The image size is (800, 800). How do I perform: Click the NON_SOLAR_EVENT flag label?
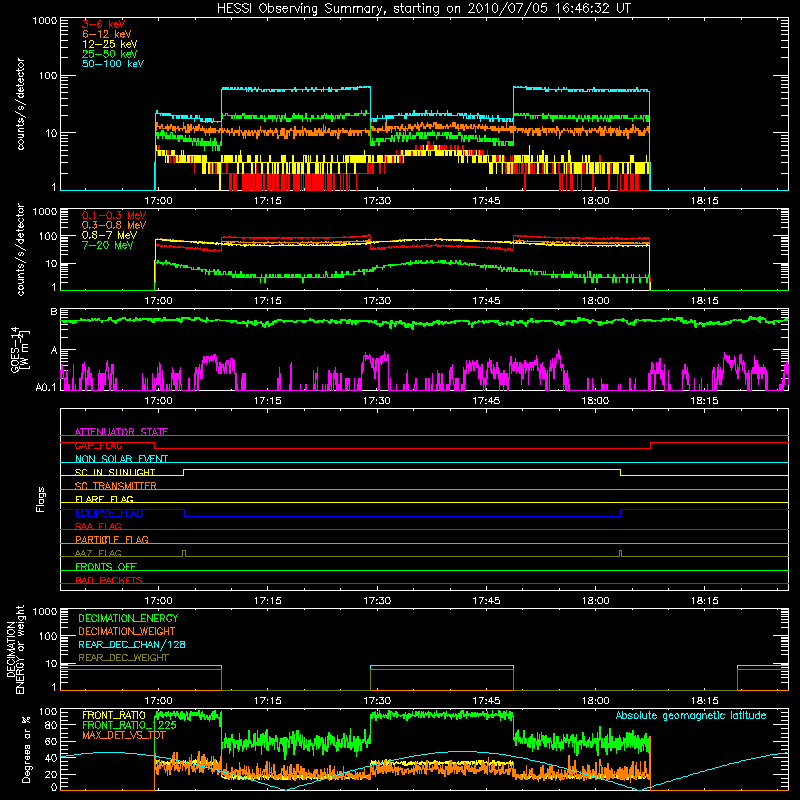point(121,459)
